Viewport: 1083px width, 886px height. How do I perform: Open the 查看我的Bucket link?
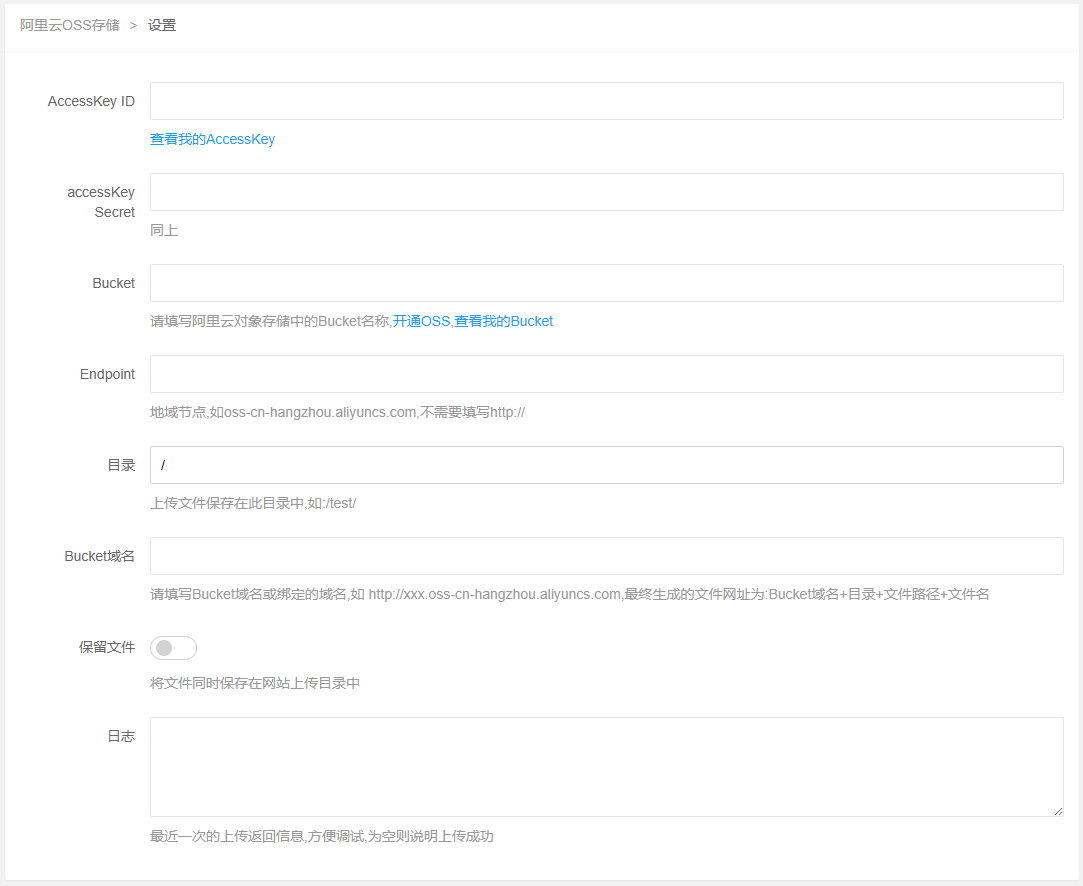click(x=504, y=321)
